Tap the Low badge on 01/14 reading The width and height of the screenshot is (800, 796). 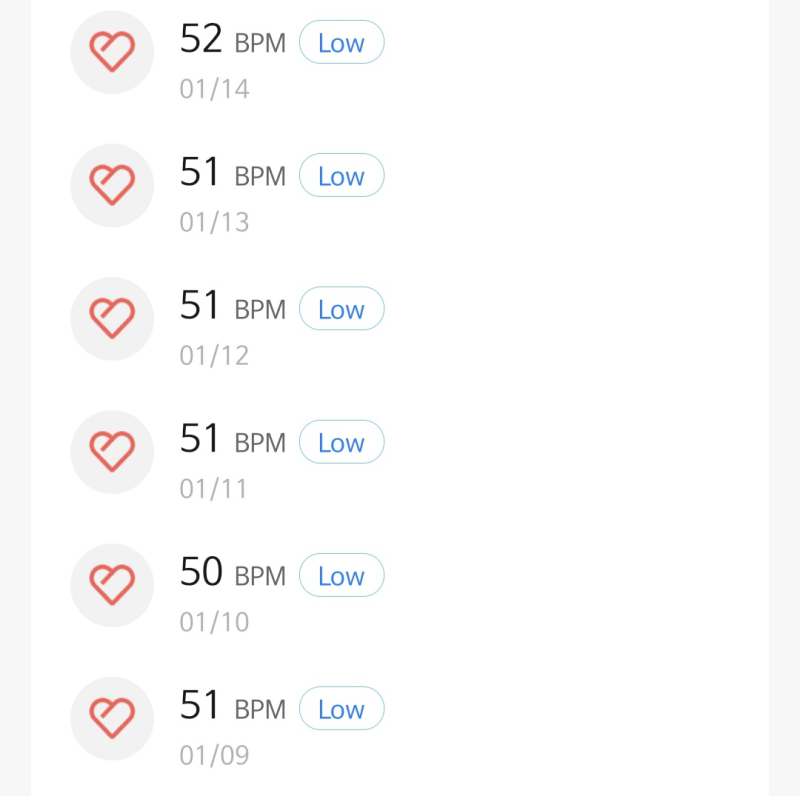coord(341,42)
